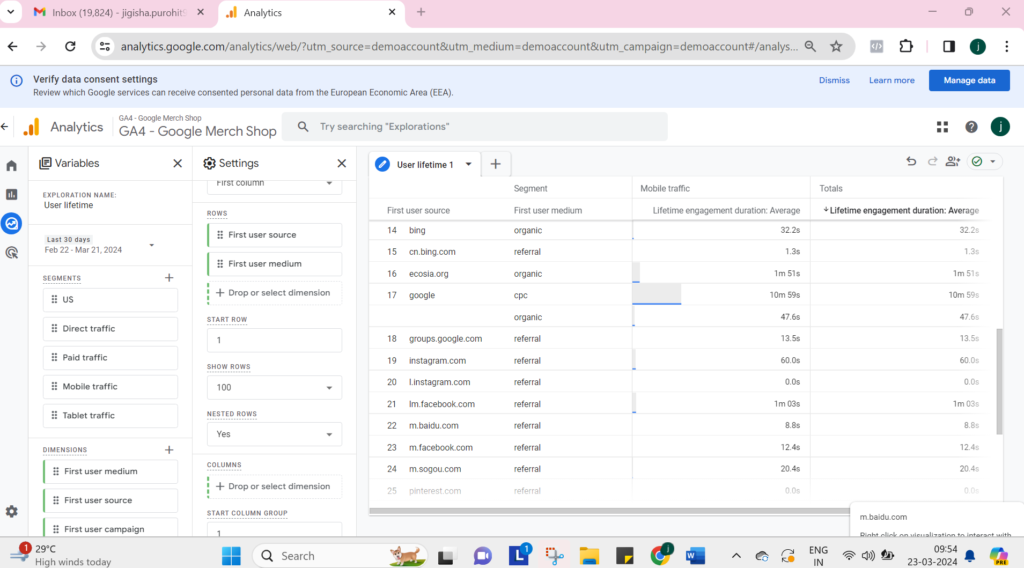
Task: Switch to the Gmail Inbox tab
Action: click(x=120, y=12)
